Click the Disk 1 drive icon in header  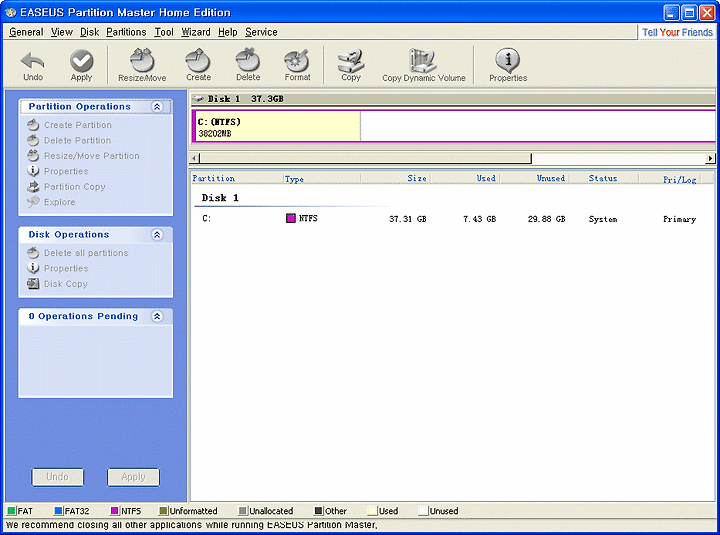[x=198, y=99]
